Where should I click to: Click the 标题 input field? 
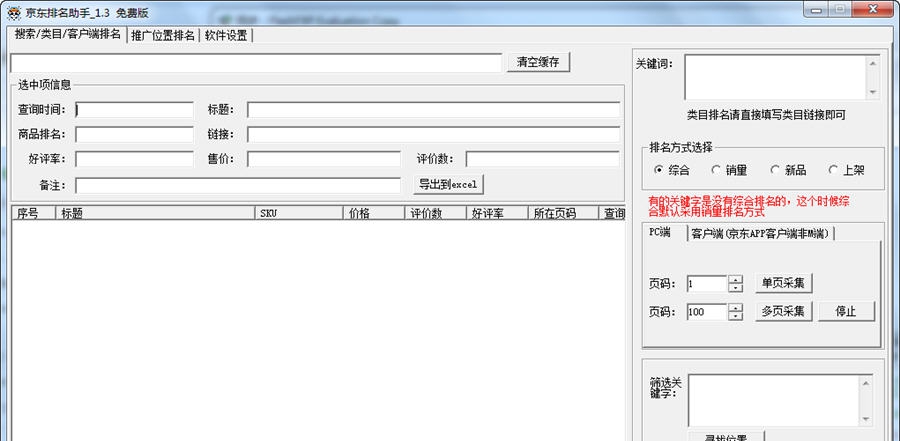433,110
